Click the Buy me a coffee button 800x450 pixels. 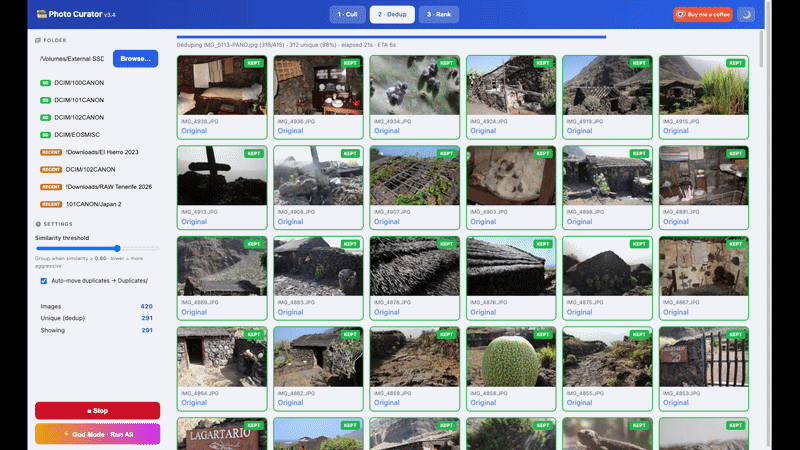pos(703,14)
